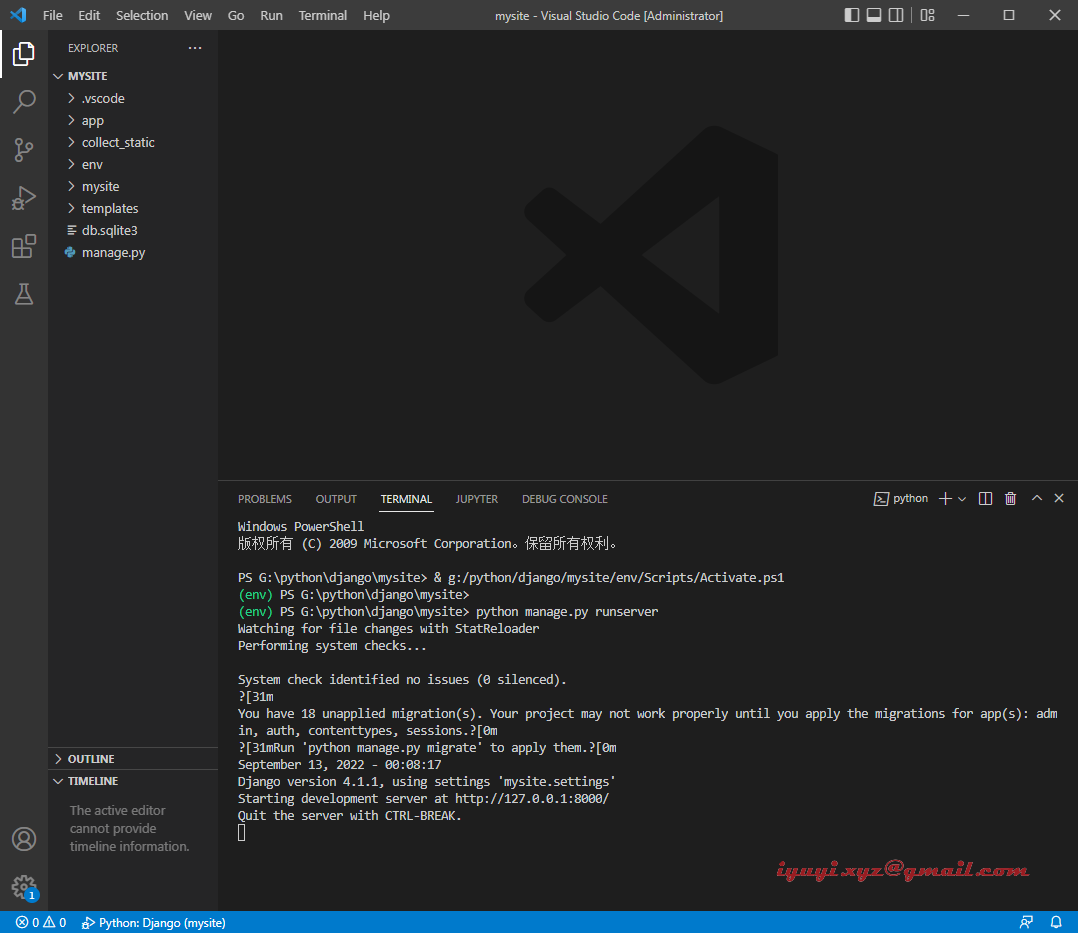Screen dimensions: 1078x933
Task: Toggle the secondary sidebar layout control
Action: click(894, 15)
